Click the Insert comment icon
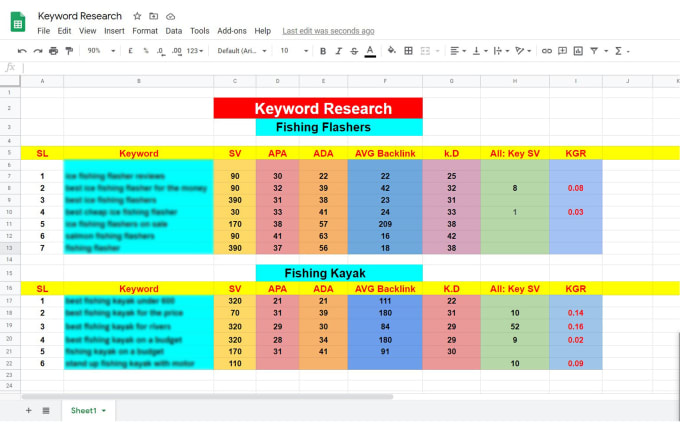The width and height of the screenshot is (680, 425). point(562,51)
